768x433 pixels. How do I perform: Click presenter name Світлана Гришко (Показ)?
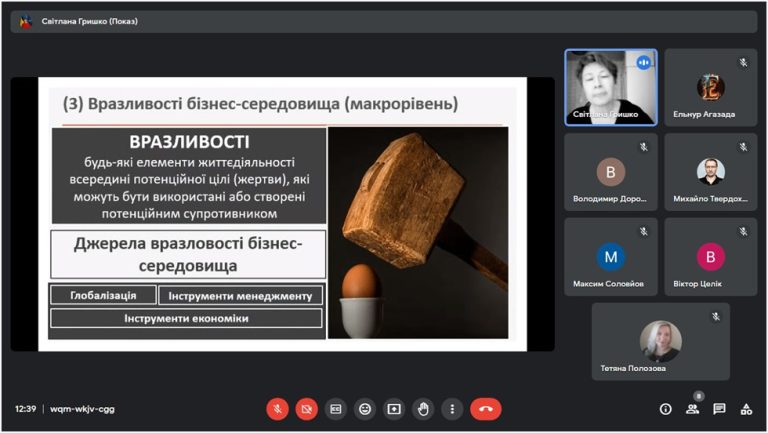click(x=90, y=22)
